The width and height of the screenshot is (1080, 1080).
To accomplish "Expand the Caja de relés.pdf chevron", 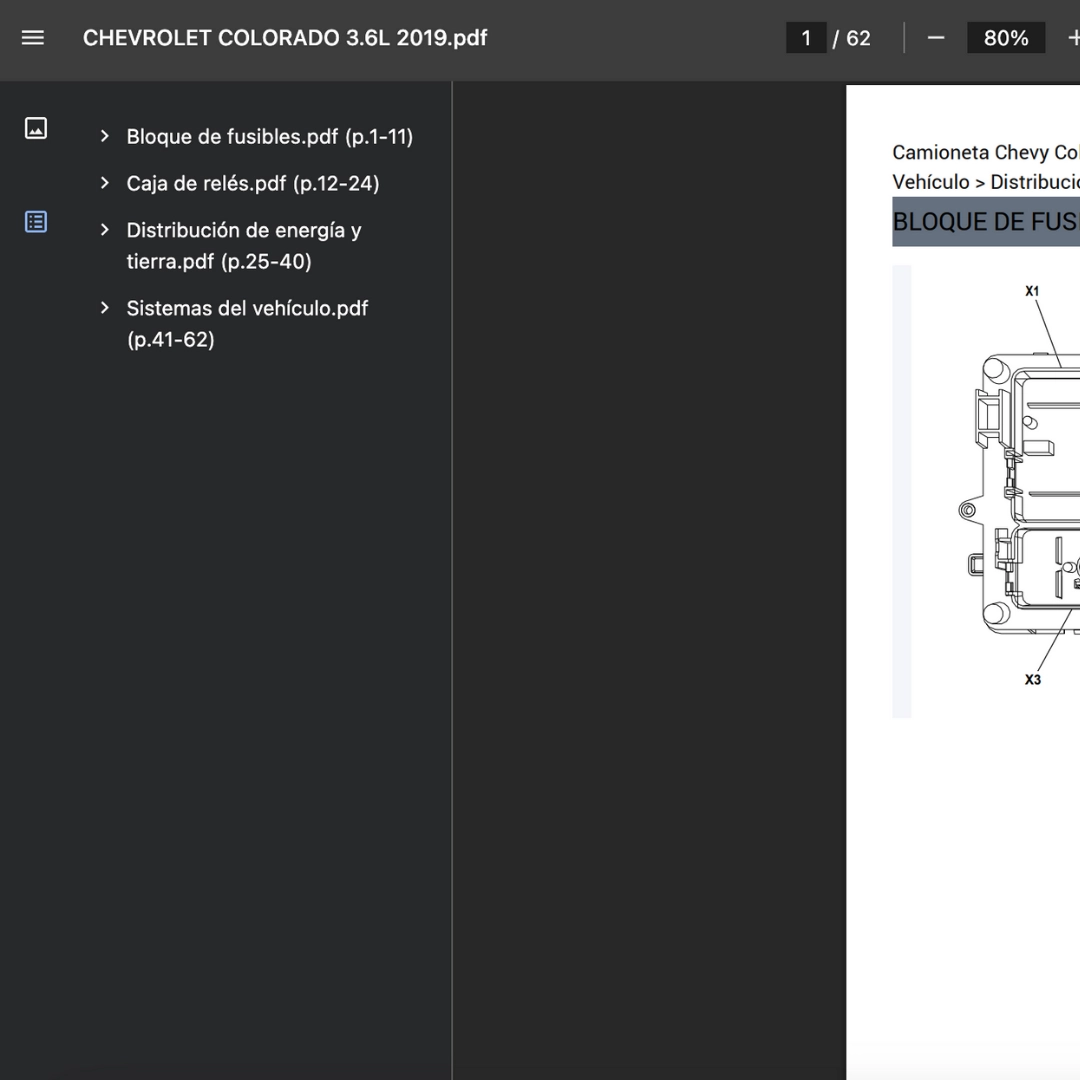I will (104, 183).
